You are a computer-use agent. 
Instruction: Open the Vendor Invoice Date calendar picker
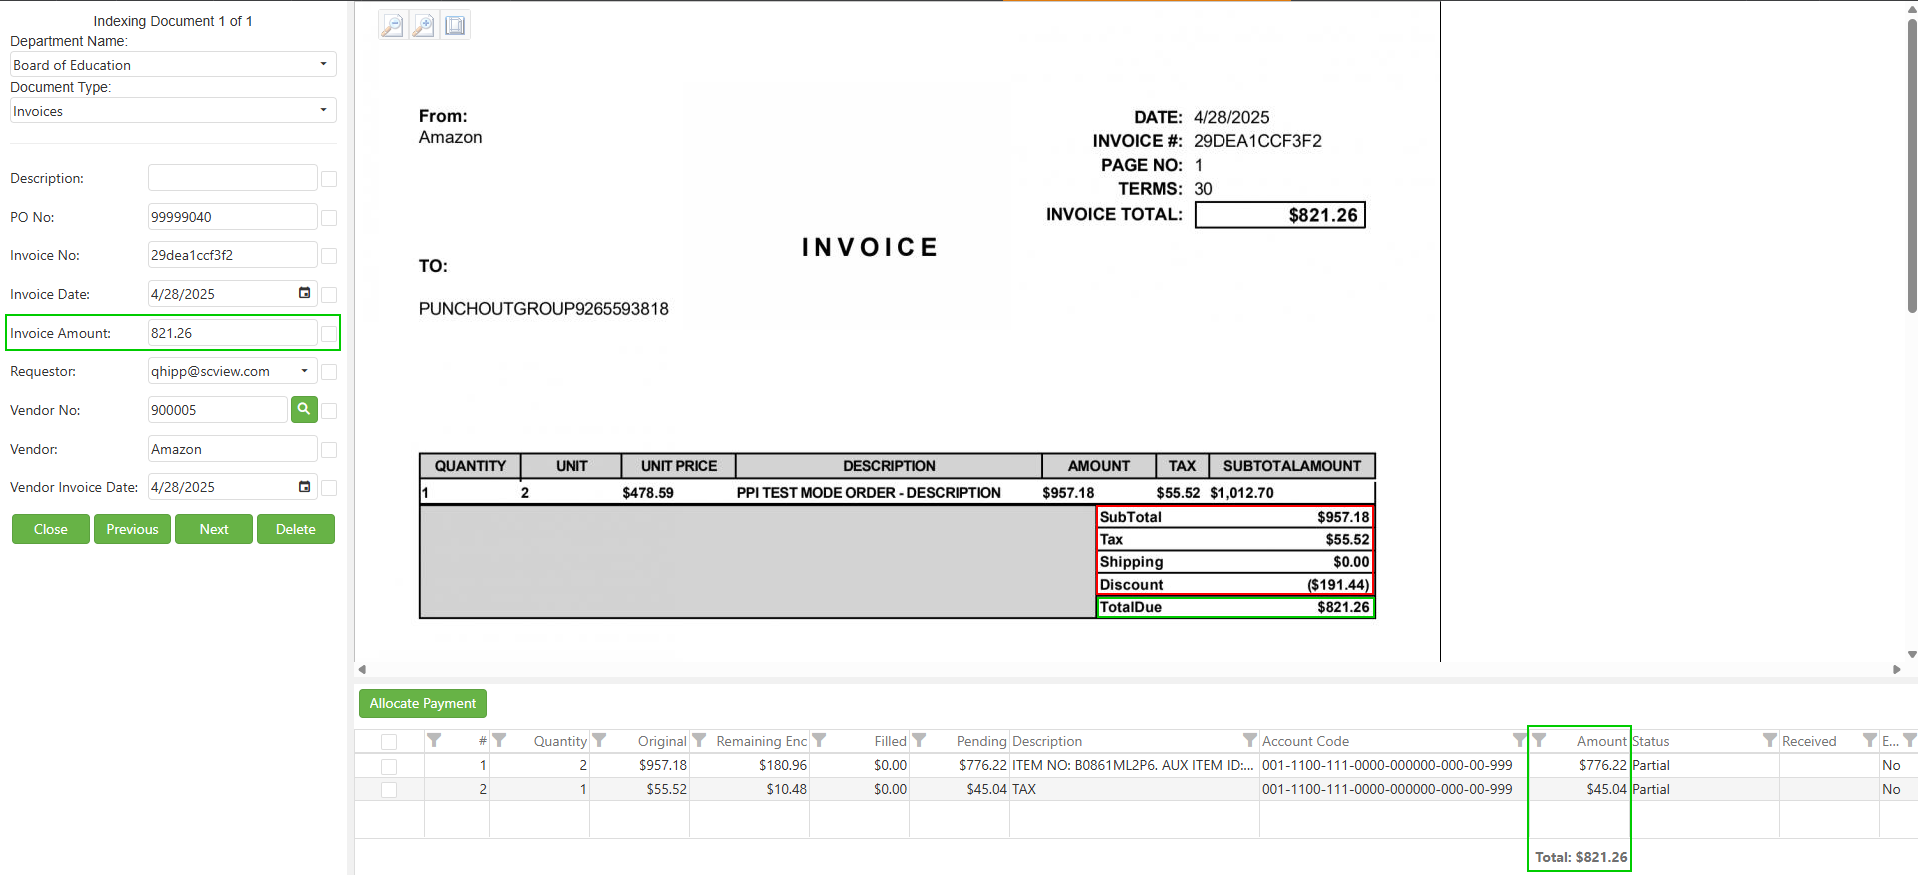pos(304,487)
